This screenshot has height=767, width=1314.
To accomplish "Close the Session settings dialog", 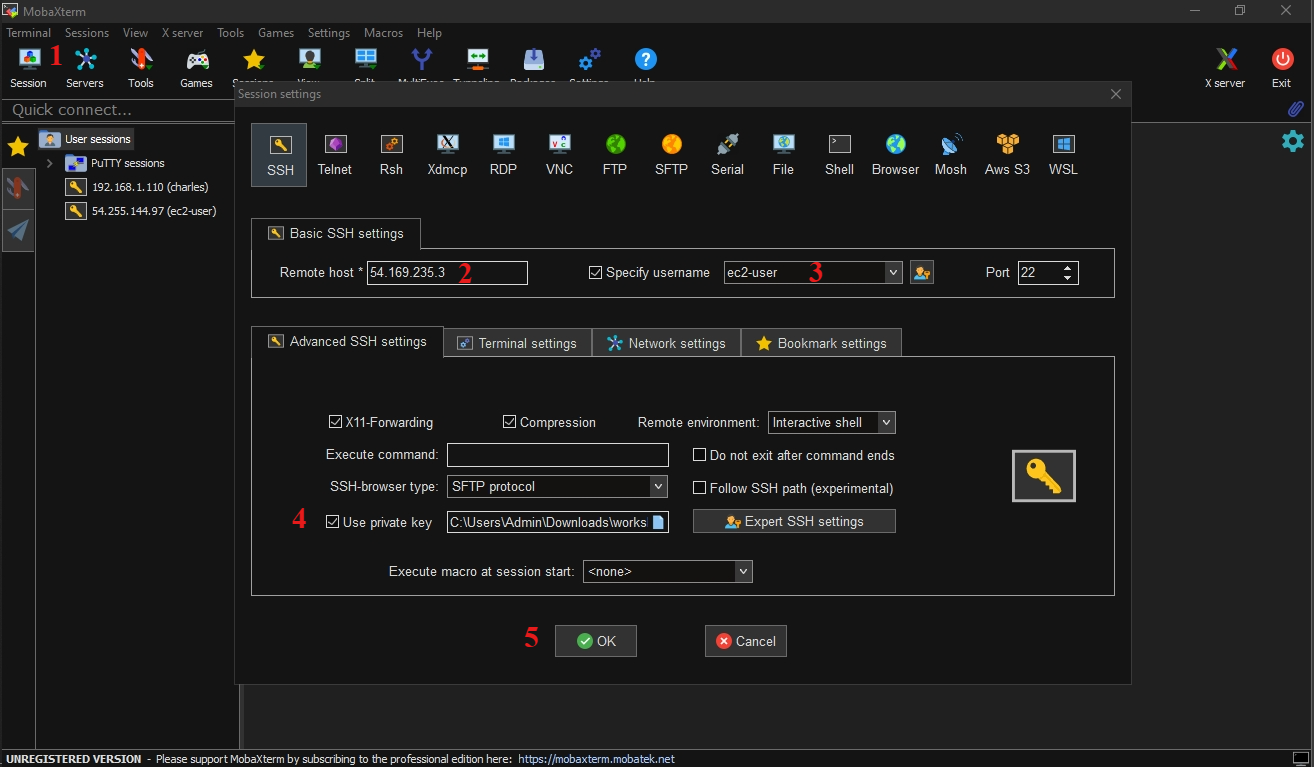I will (x=1116, y=94).
